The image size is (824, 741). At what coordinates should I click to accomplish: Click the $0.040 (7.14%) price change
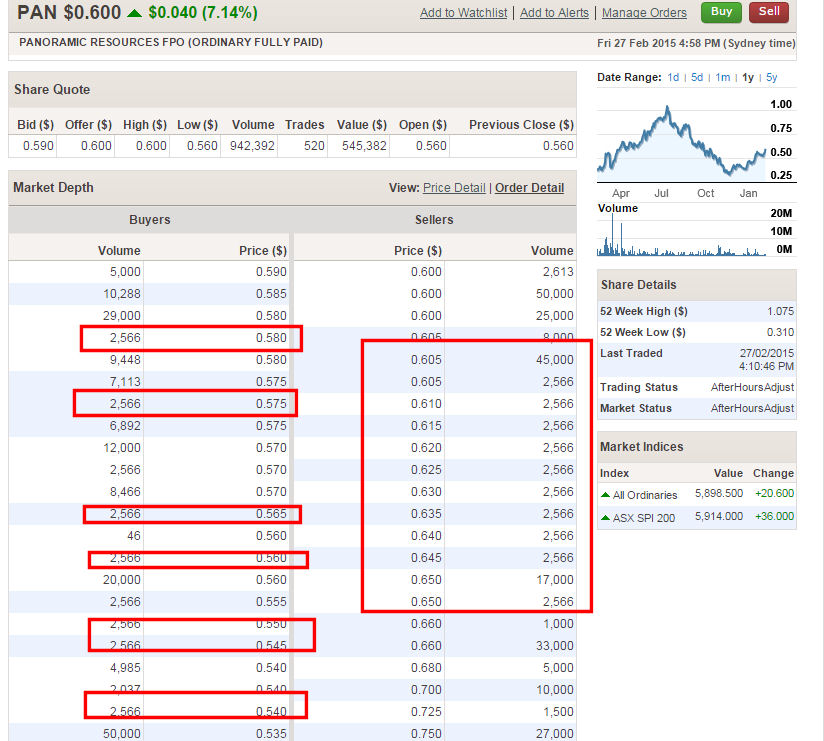(203, 13)
